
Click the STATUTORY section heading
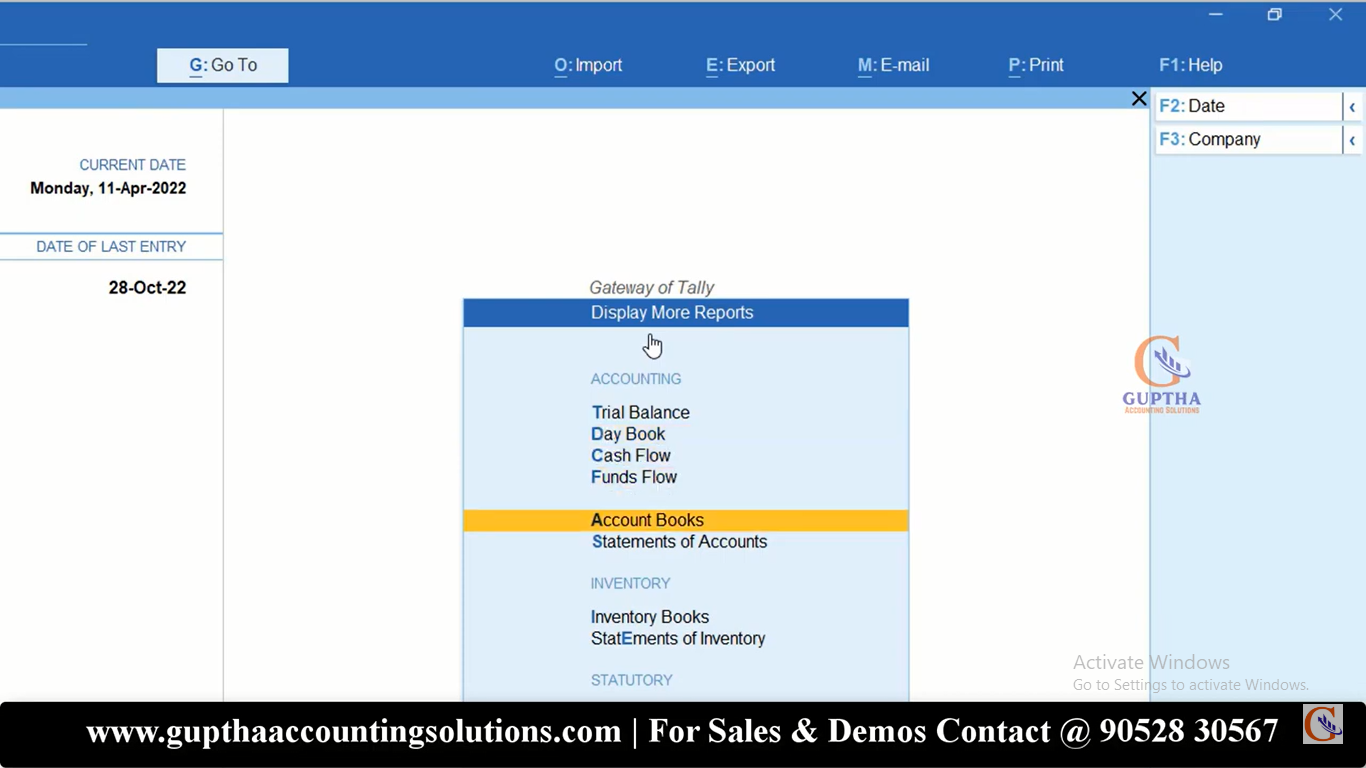click(631, 680)
